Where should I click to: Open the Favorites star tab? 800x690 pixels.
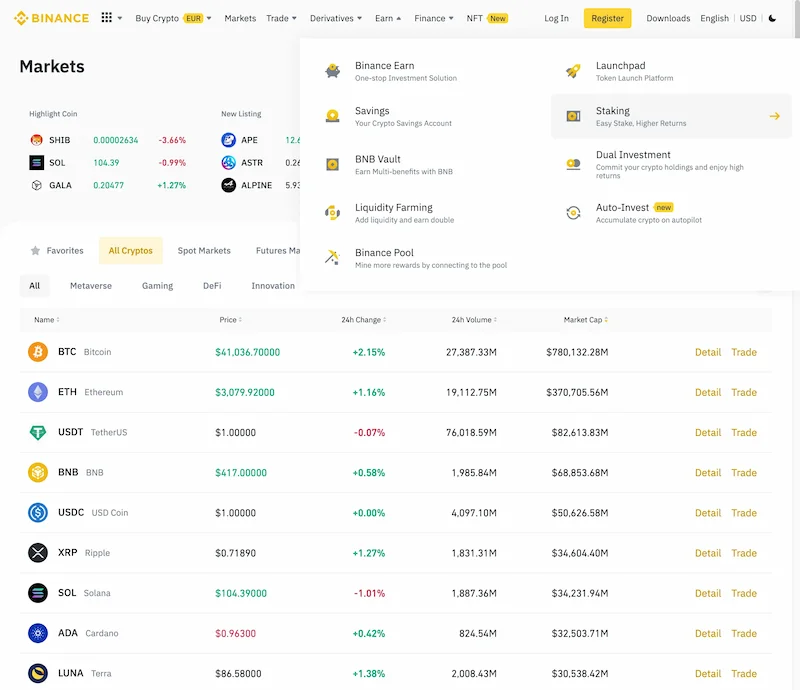[x=57, y=251]
